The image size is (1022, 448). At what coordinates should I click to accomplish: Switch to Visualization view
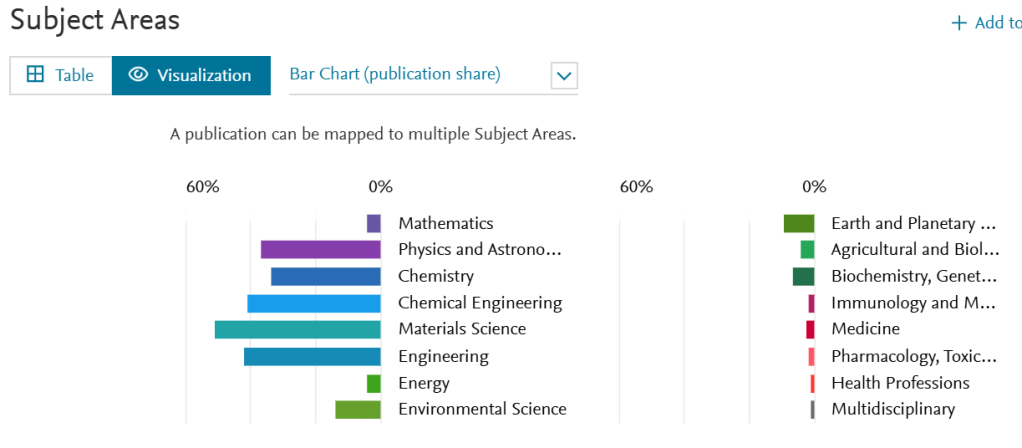coord(191,75)
